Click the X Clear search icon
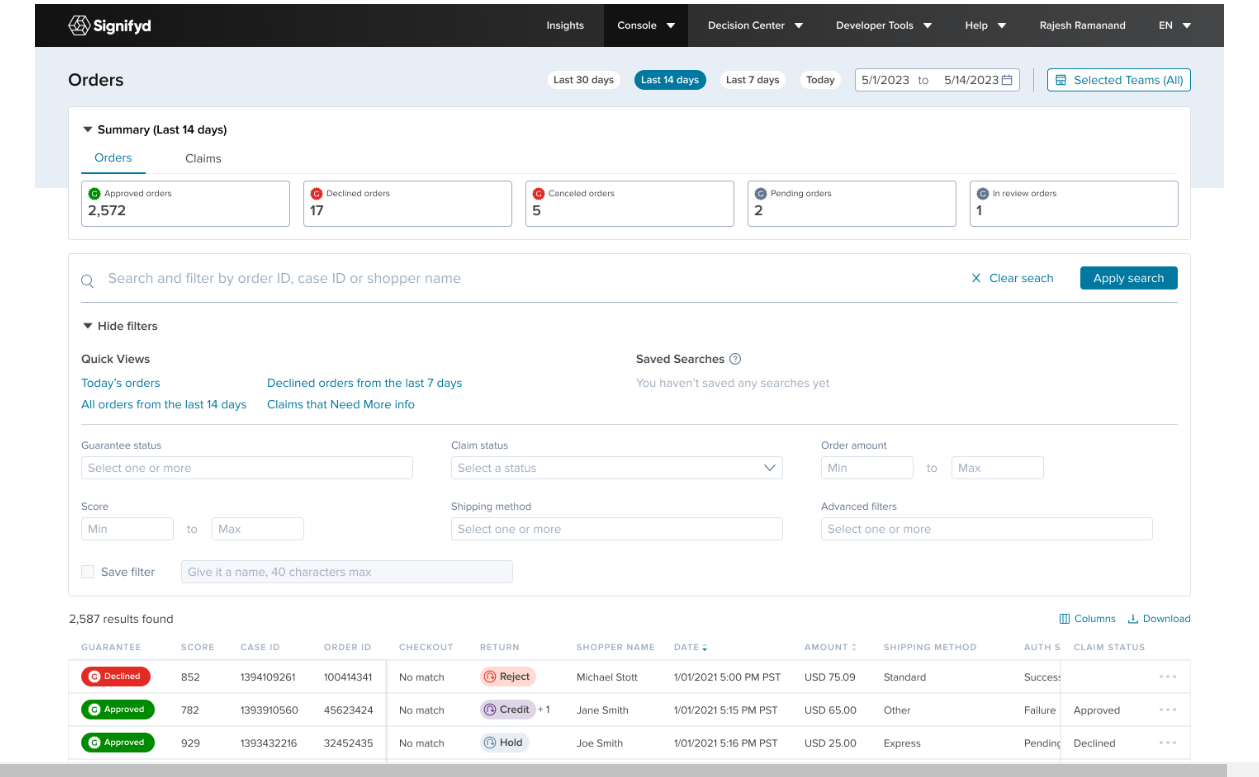The width and height of the screenshot is (1259, 777). point(976,278)
